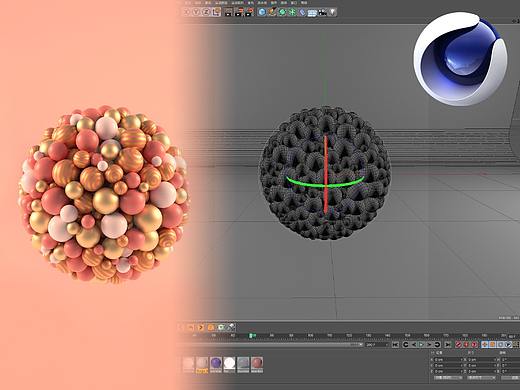This screenshot has width=520, height=390.
Task: Open keyframe selection red icon
Action: (474, 345)
